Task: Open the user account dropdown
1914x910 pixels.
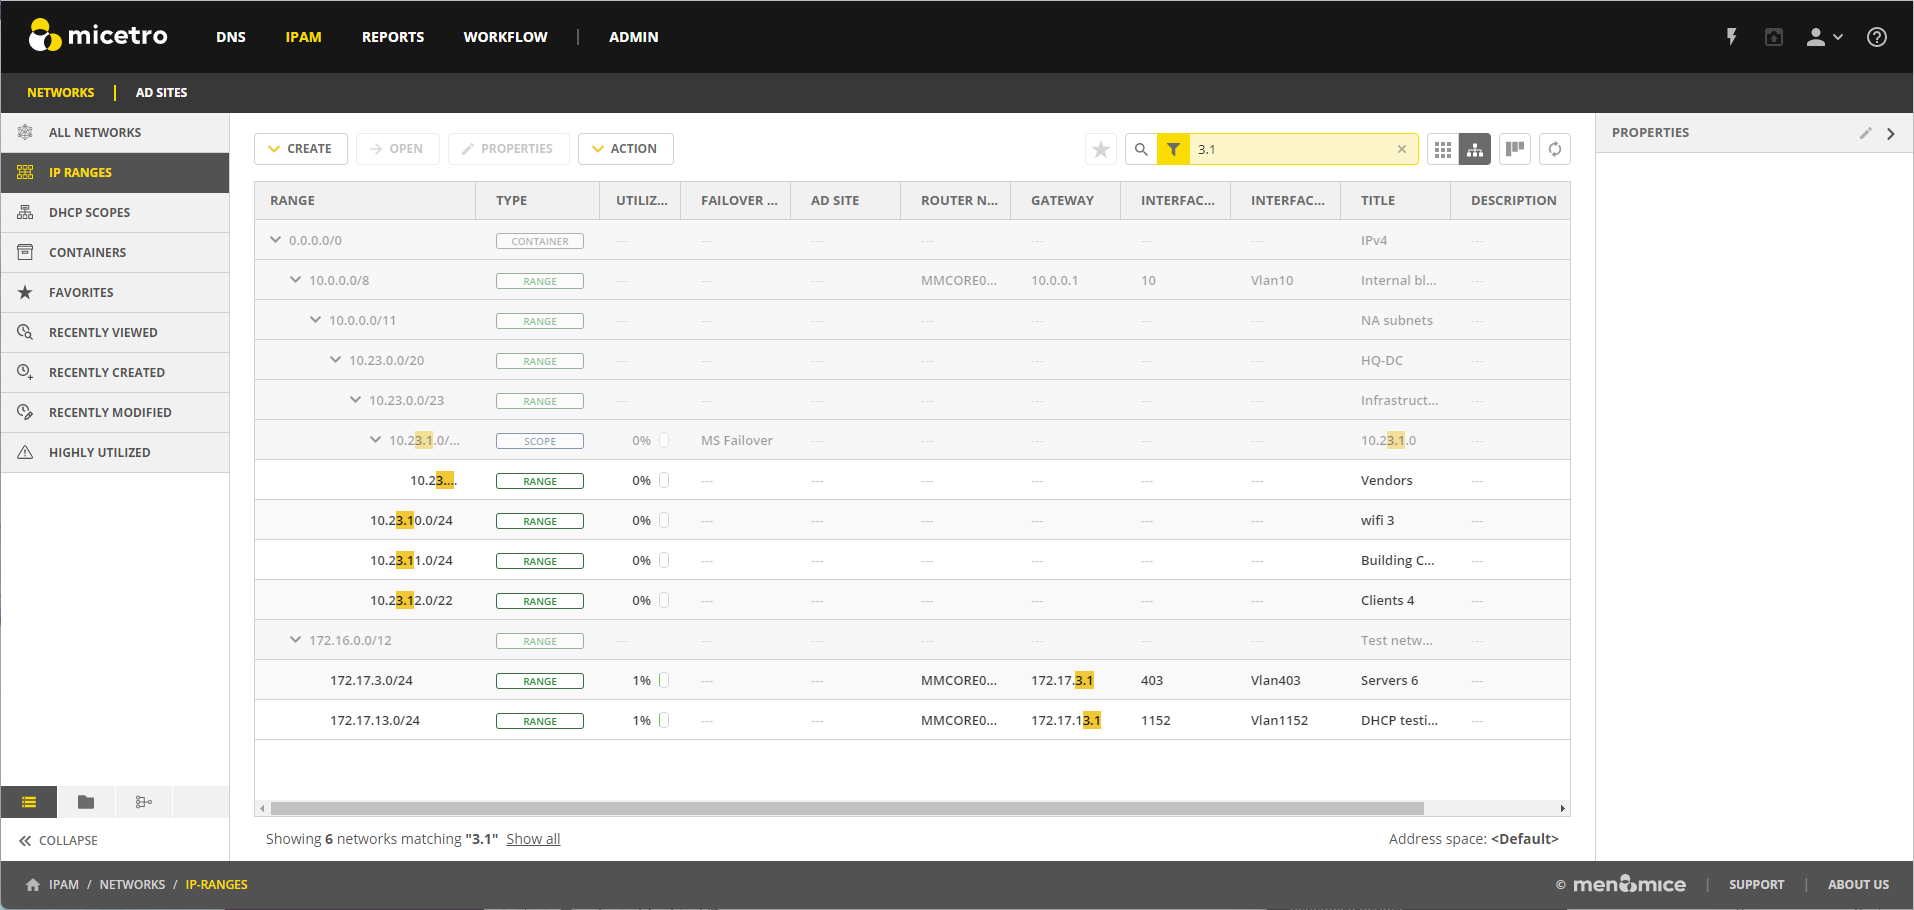Action: [x=1824, y=37]
